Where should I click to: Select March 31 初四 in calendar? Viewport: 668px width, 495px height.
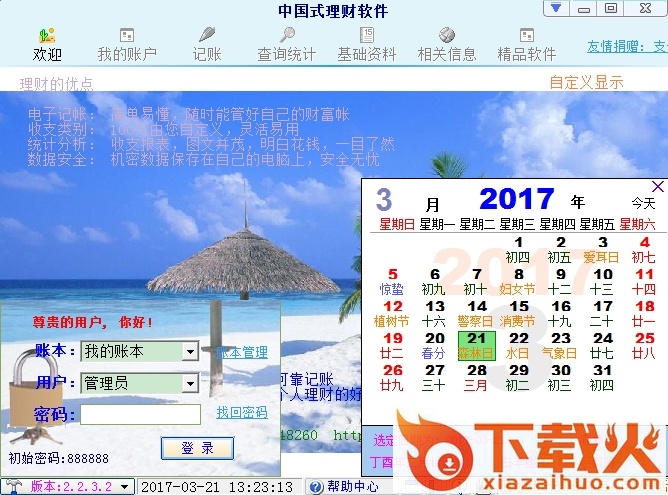(602, 378)
